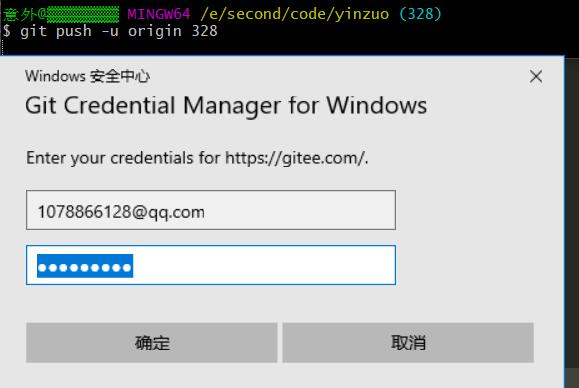
Task: Click the empty area right of the password field
Action: pyautogui.click(x=463, y=265)
